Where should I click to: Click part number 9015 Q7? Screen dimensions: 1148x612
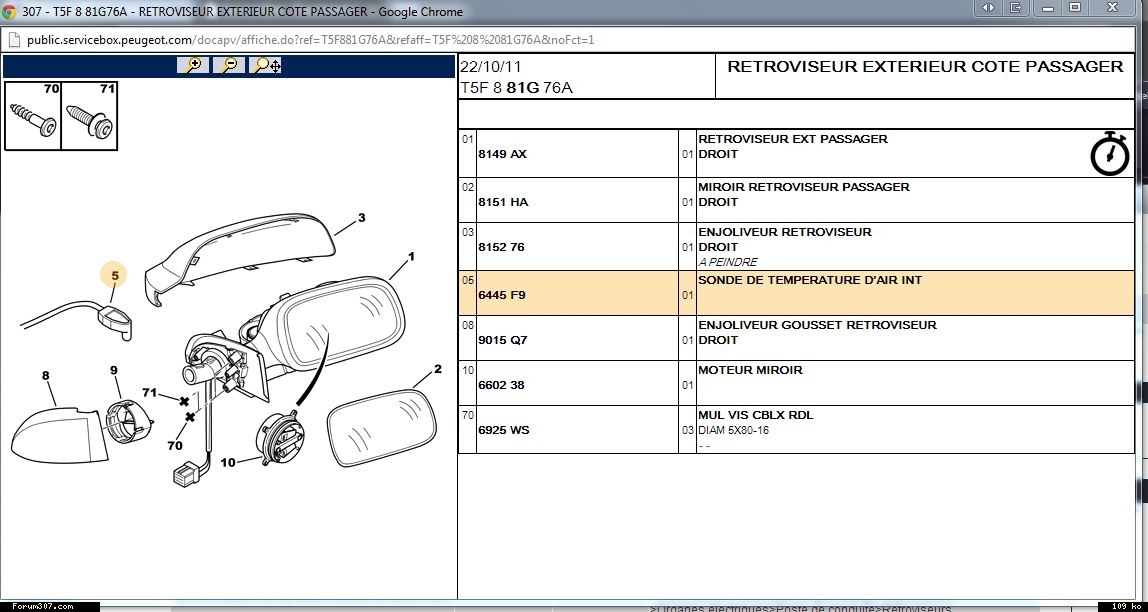(503, 340)
